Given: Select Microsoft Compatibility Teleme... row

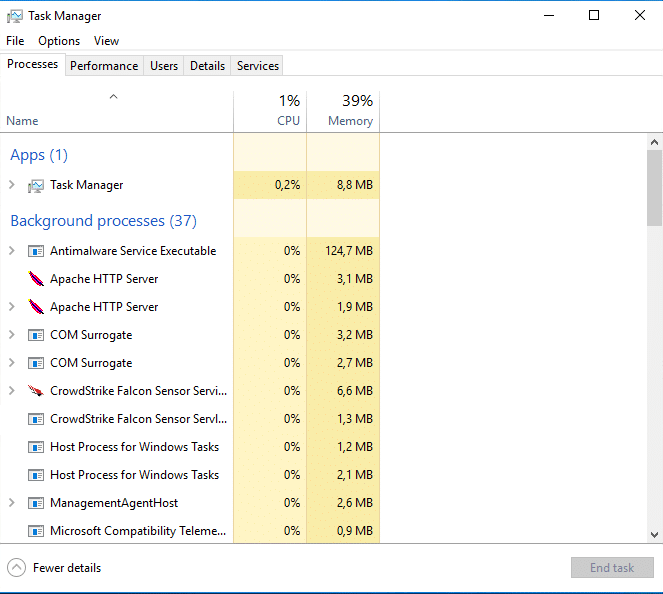Looking at the screenshot, I should pyautogui.click(x=138, y=531).
